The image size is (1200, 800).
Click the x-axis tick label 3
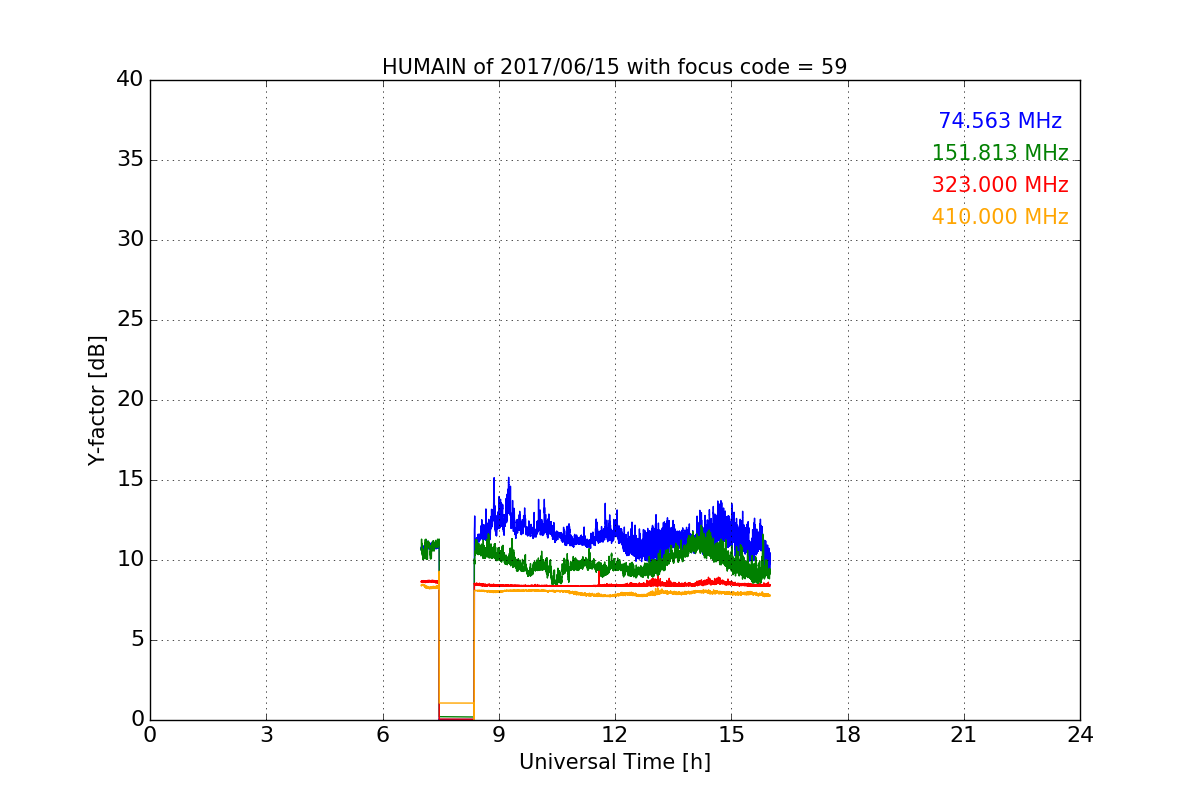266,735
